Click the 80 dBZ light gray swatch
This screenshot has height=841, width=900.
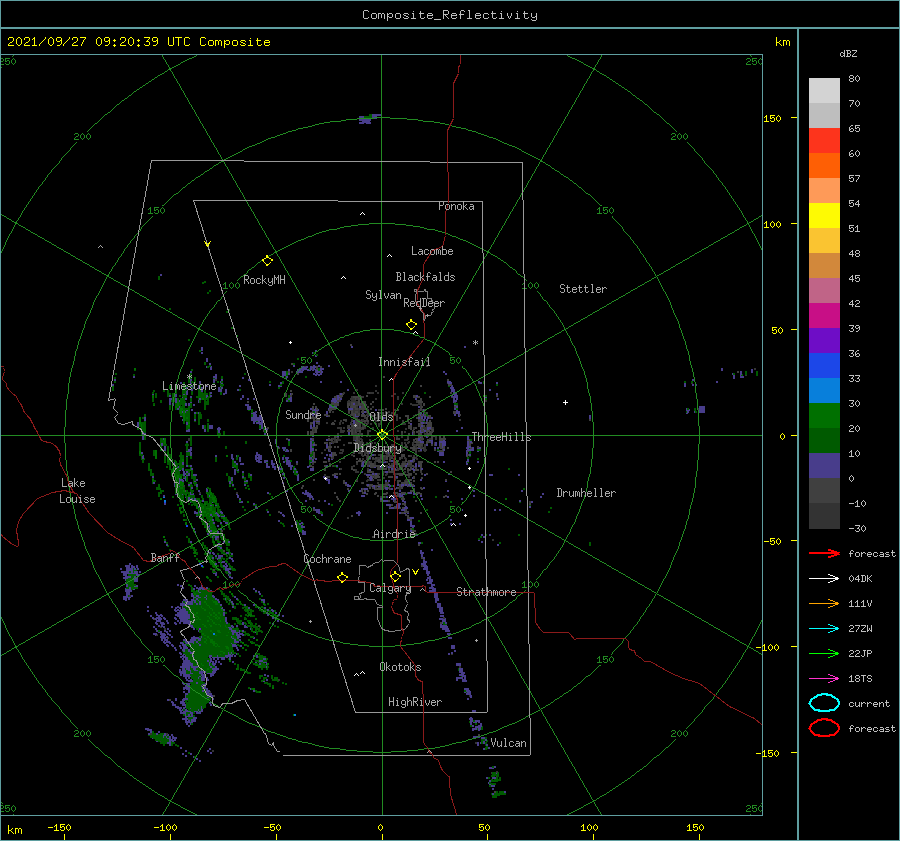tap(824, 91)
